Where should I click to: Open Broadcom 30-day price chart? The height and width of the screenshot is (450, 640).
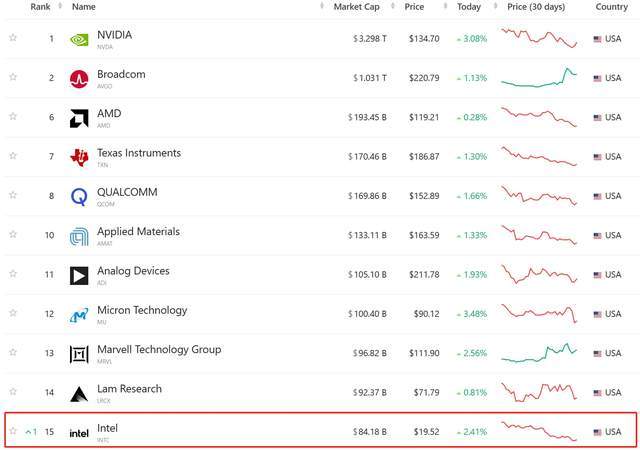[x=539, y=78]
